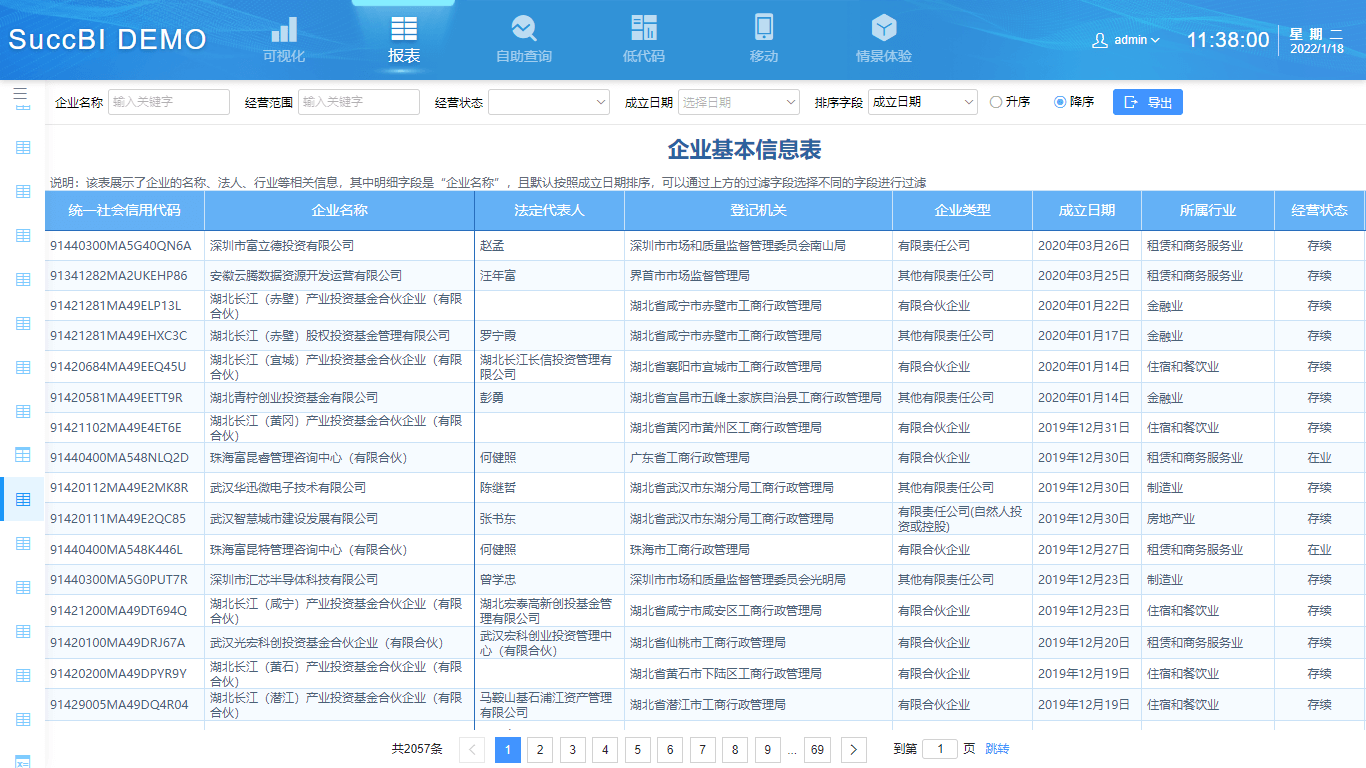Open the 成立日期 date picker

point(738,101)
